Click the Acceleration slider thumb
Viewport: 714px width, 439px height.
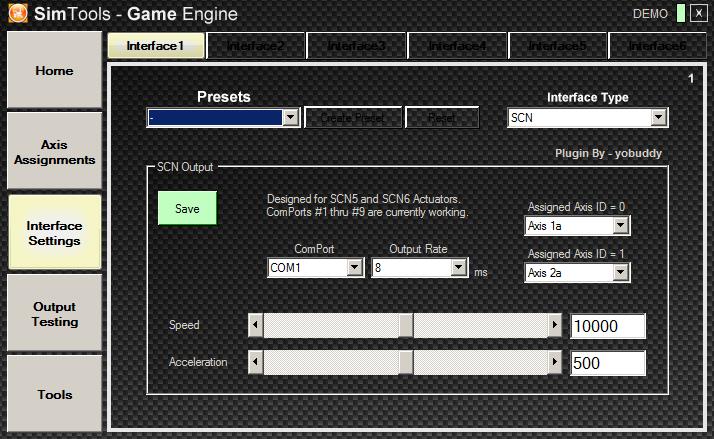click(406, 362)
